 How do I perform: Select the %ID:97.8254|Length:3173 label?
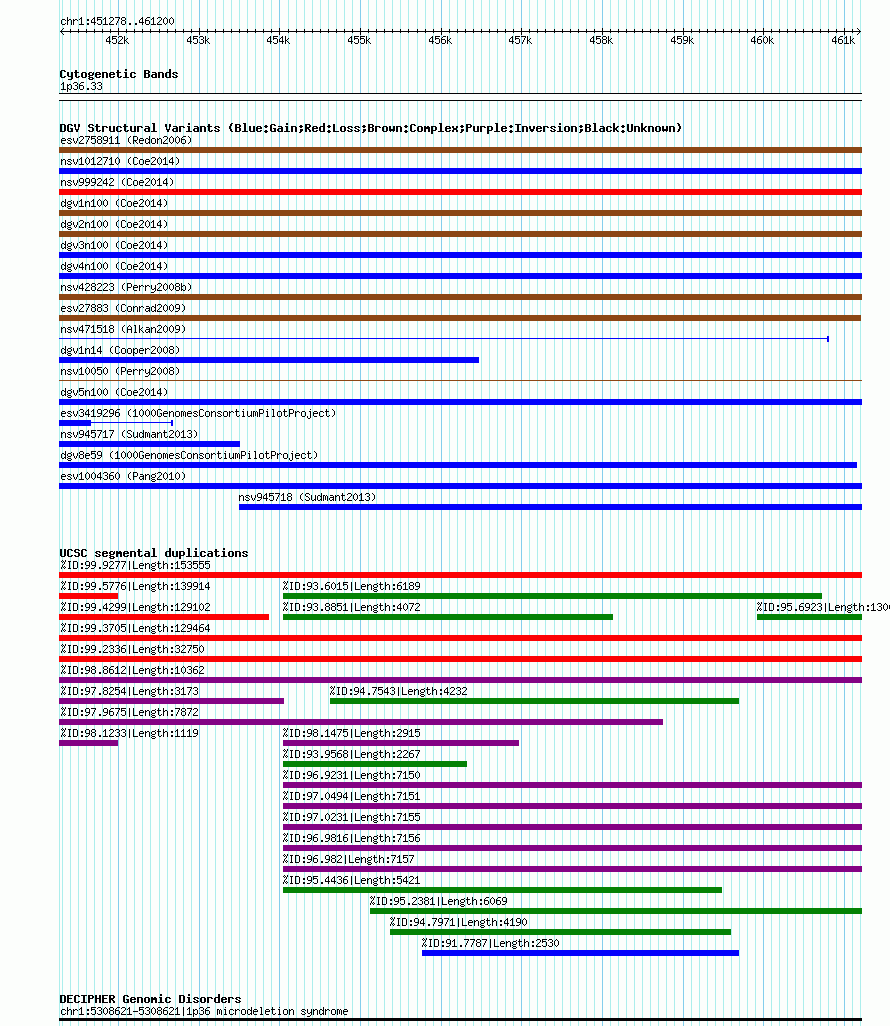point(129,690)
